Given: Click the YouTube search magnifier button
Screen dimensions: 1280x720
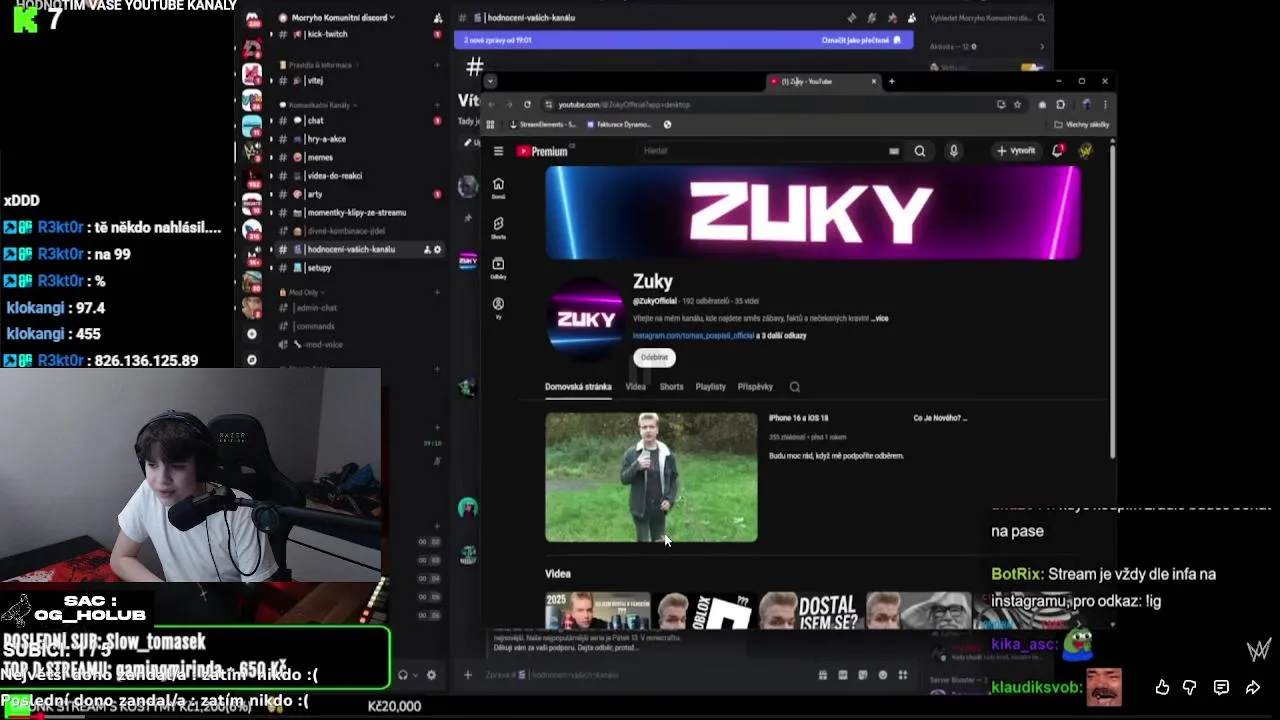Looking at the screenshot, I should (x=920, y=151).
